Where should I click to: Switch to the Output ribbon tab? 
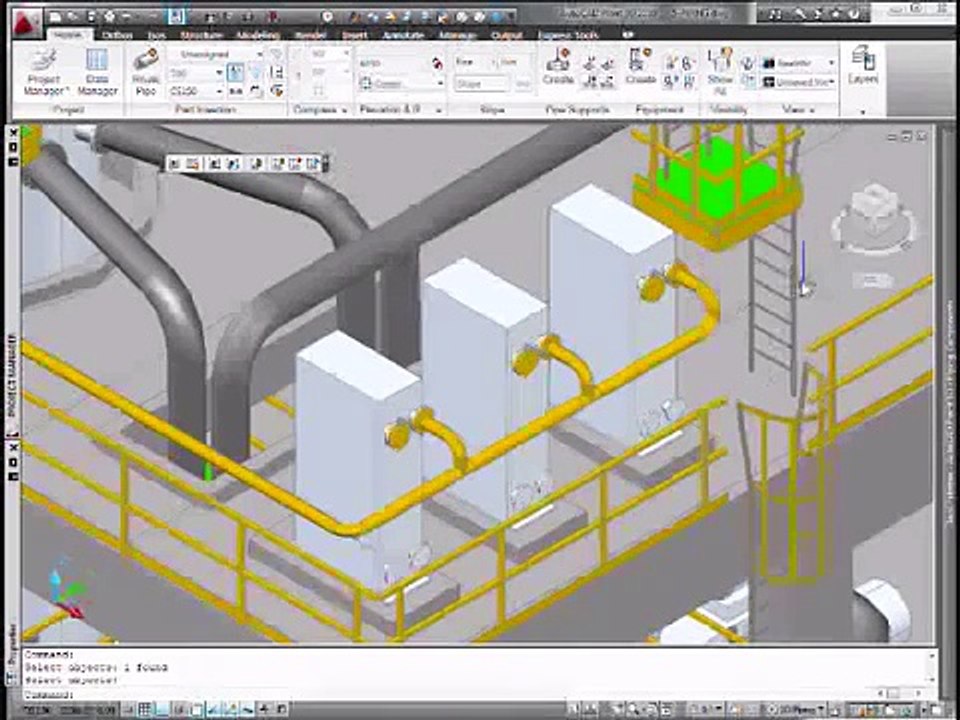click(x=506, y=36)
